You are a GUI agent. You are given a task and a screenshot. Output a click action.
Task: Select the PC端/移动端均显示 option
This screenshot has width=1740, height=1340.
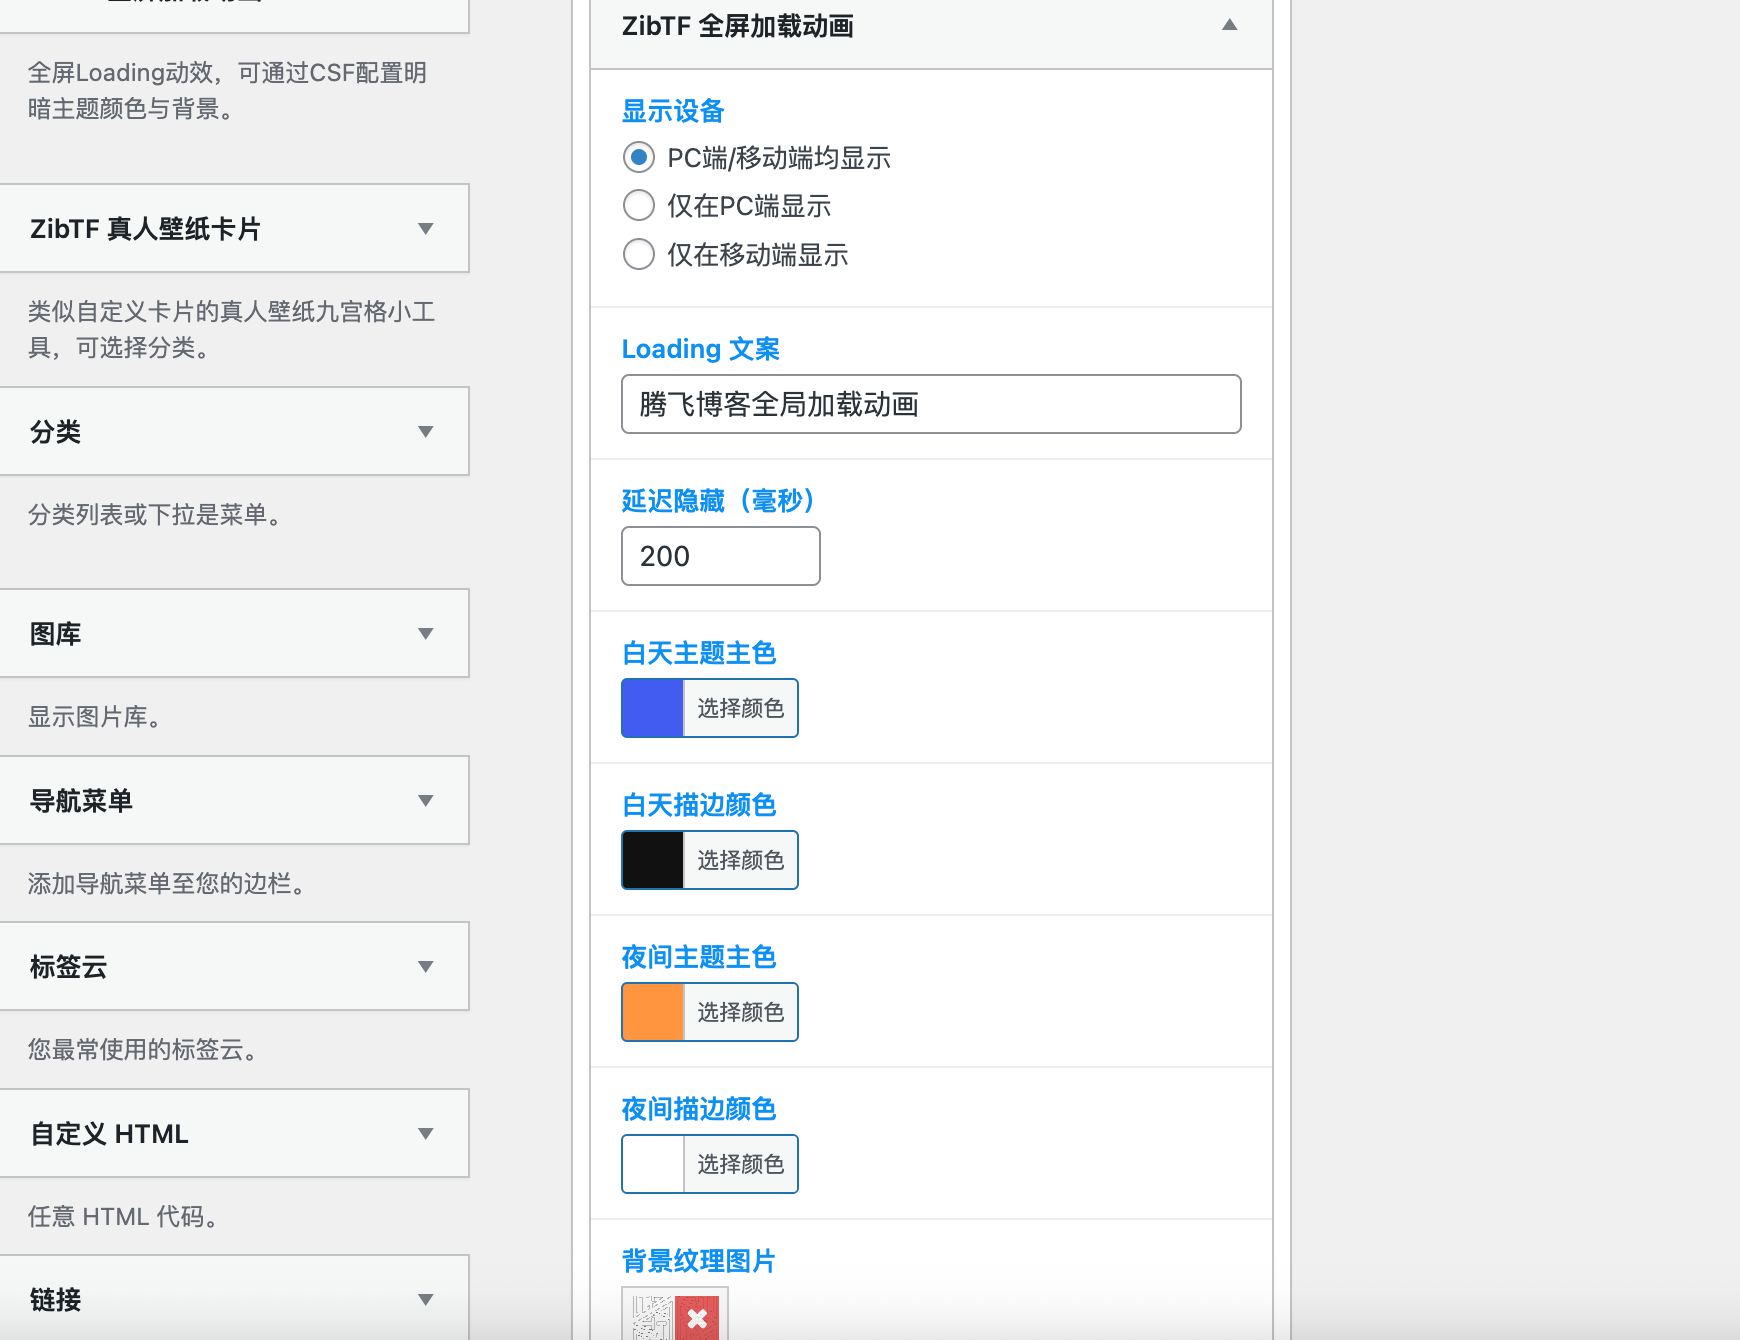coord(639,157)
